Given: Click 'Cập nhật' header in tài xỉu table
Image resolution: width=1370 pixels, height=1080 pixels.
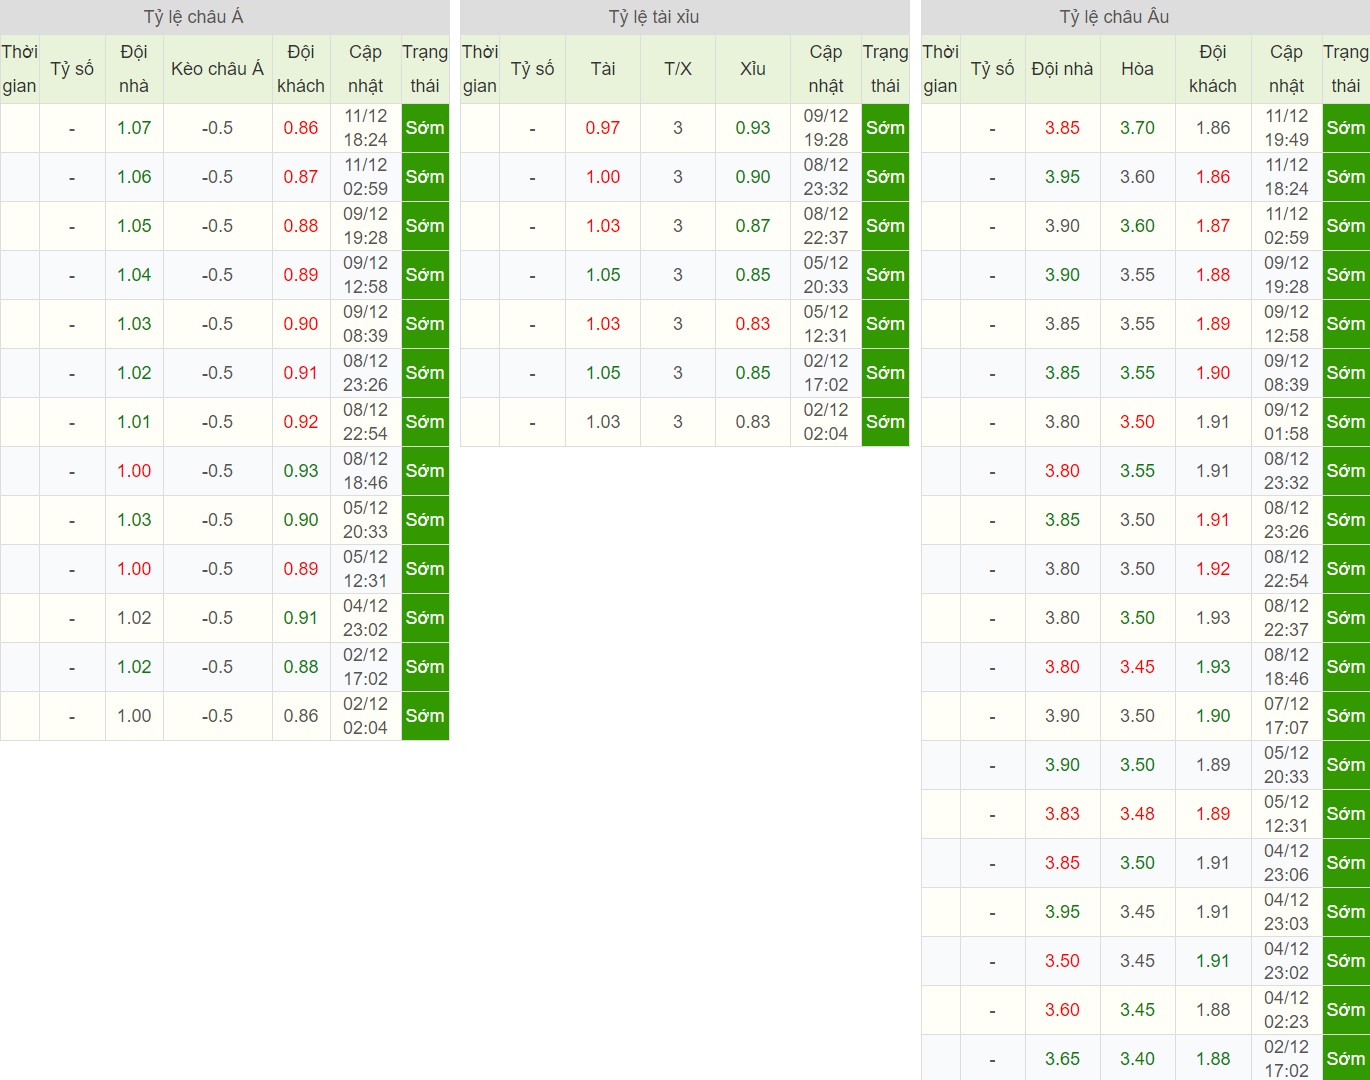Looking at the screenshot, I should pos(826,69).
